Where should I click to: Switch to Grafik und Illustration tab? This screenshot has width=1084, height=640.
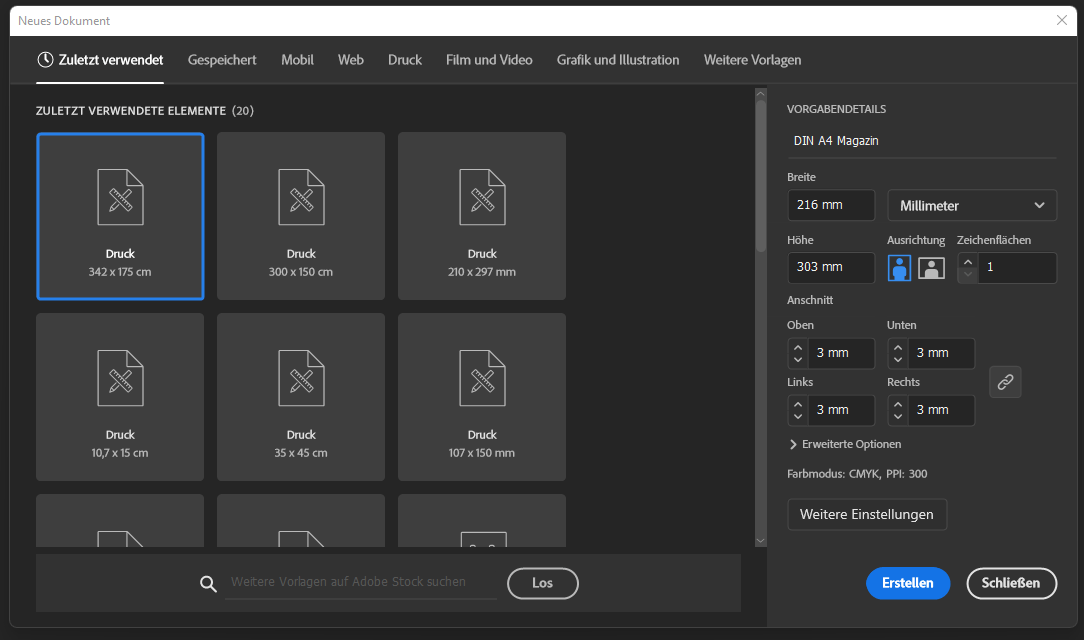click(617, 60)
